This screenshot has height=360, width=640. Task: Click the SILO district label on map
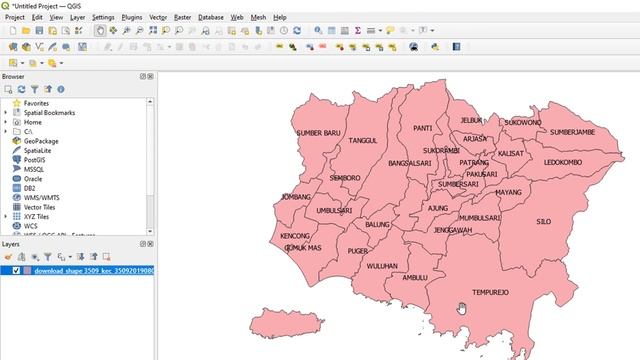tap(544, 222)
